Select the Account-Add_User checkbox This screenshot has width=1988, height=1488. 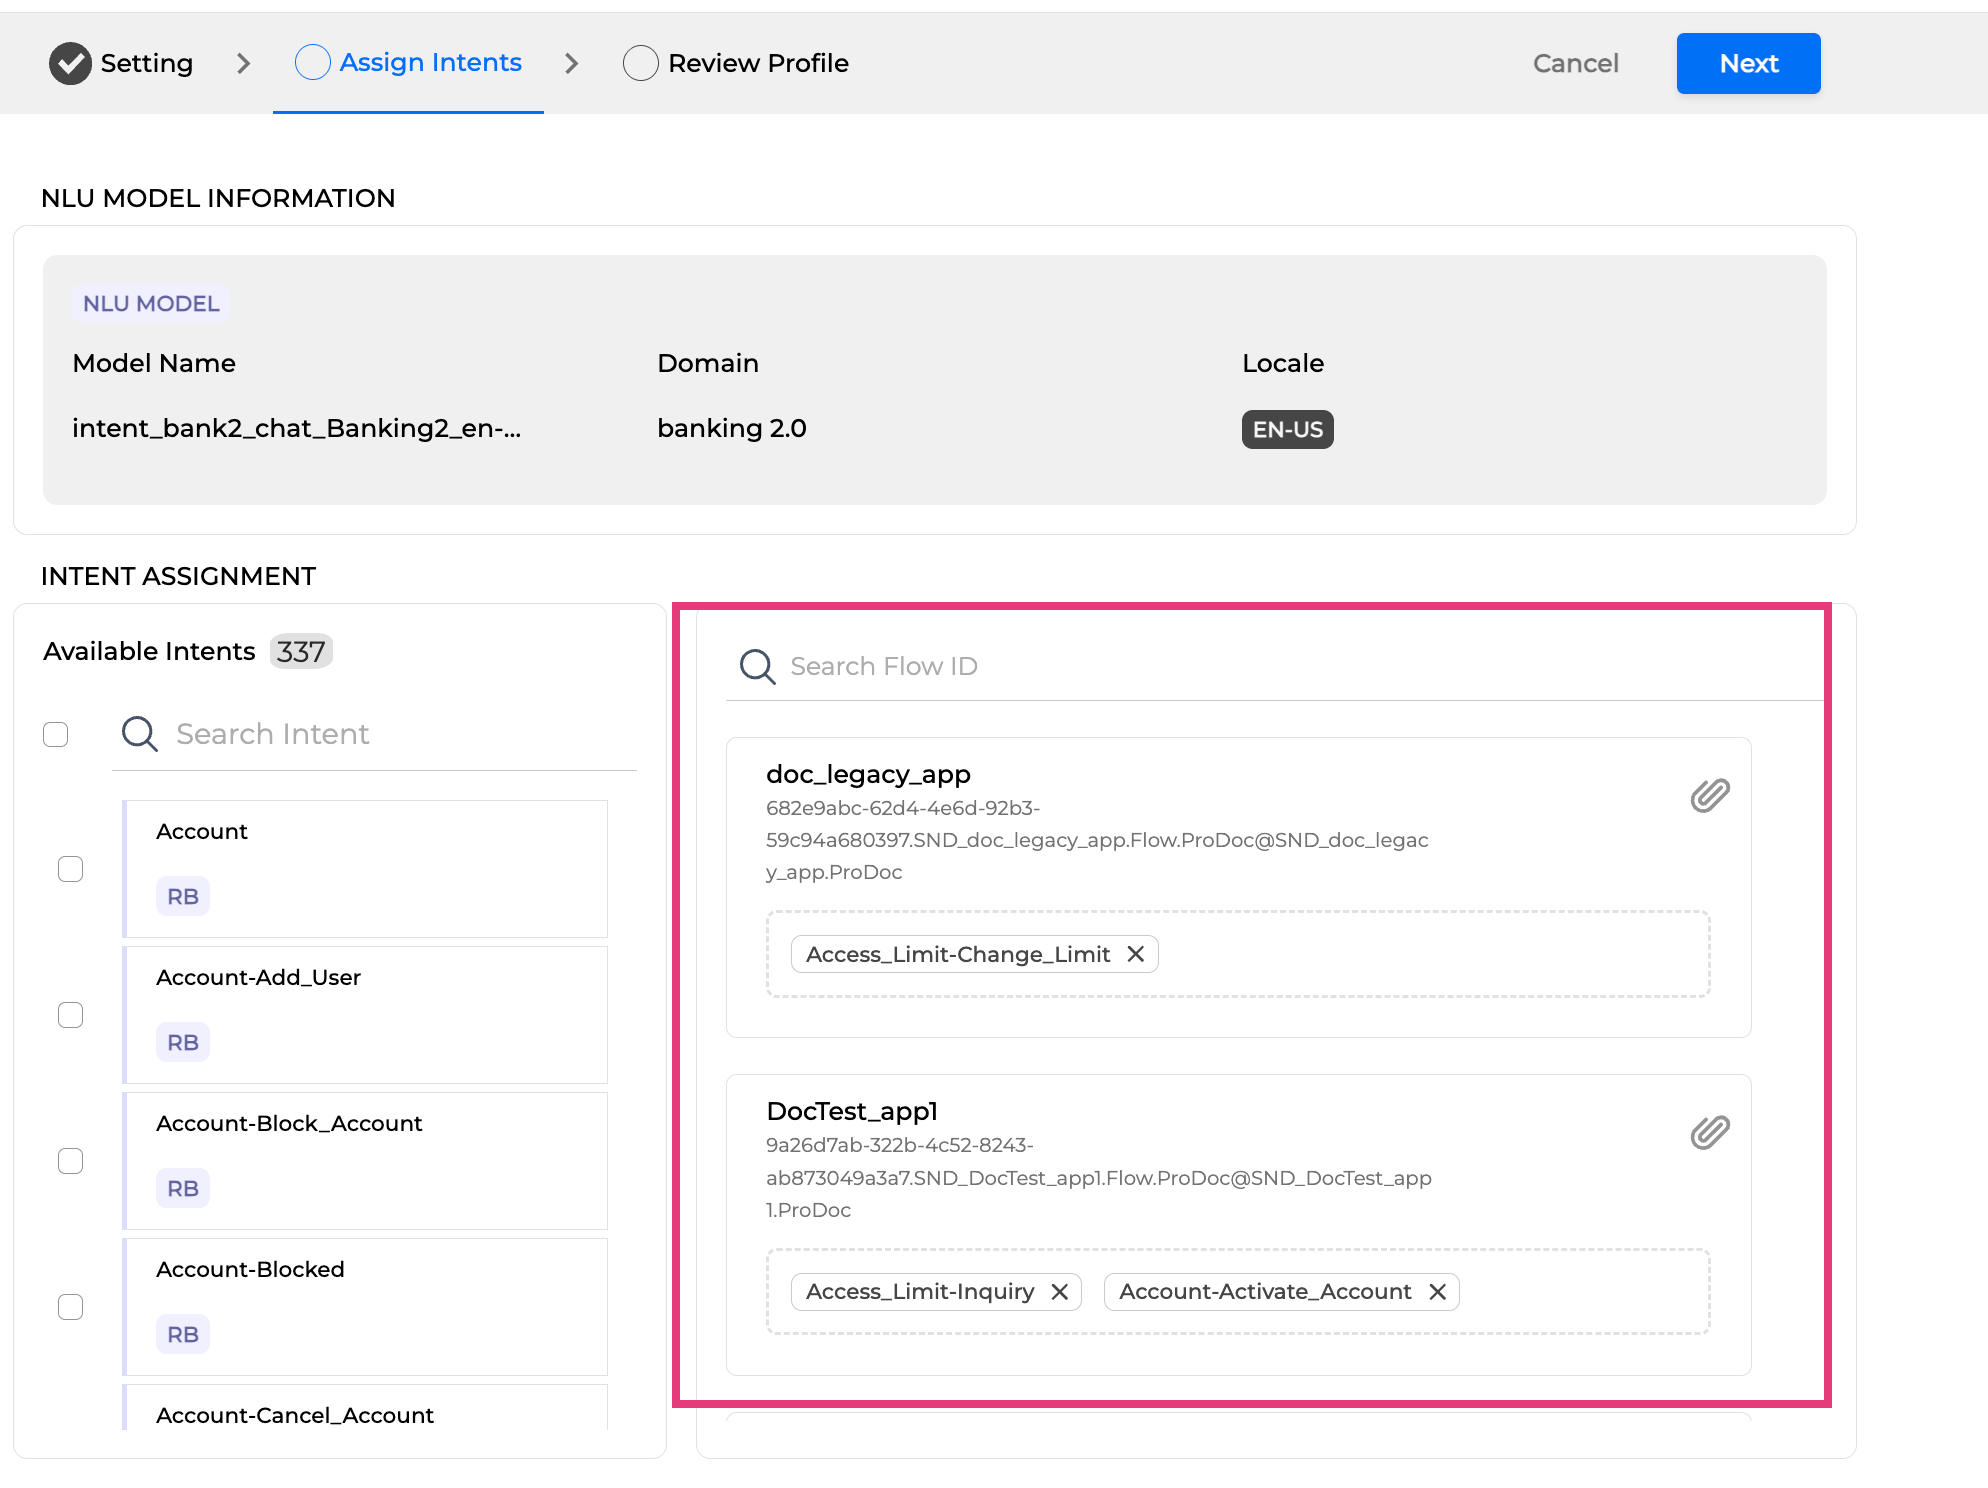[71, 1015]
